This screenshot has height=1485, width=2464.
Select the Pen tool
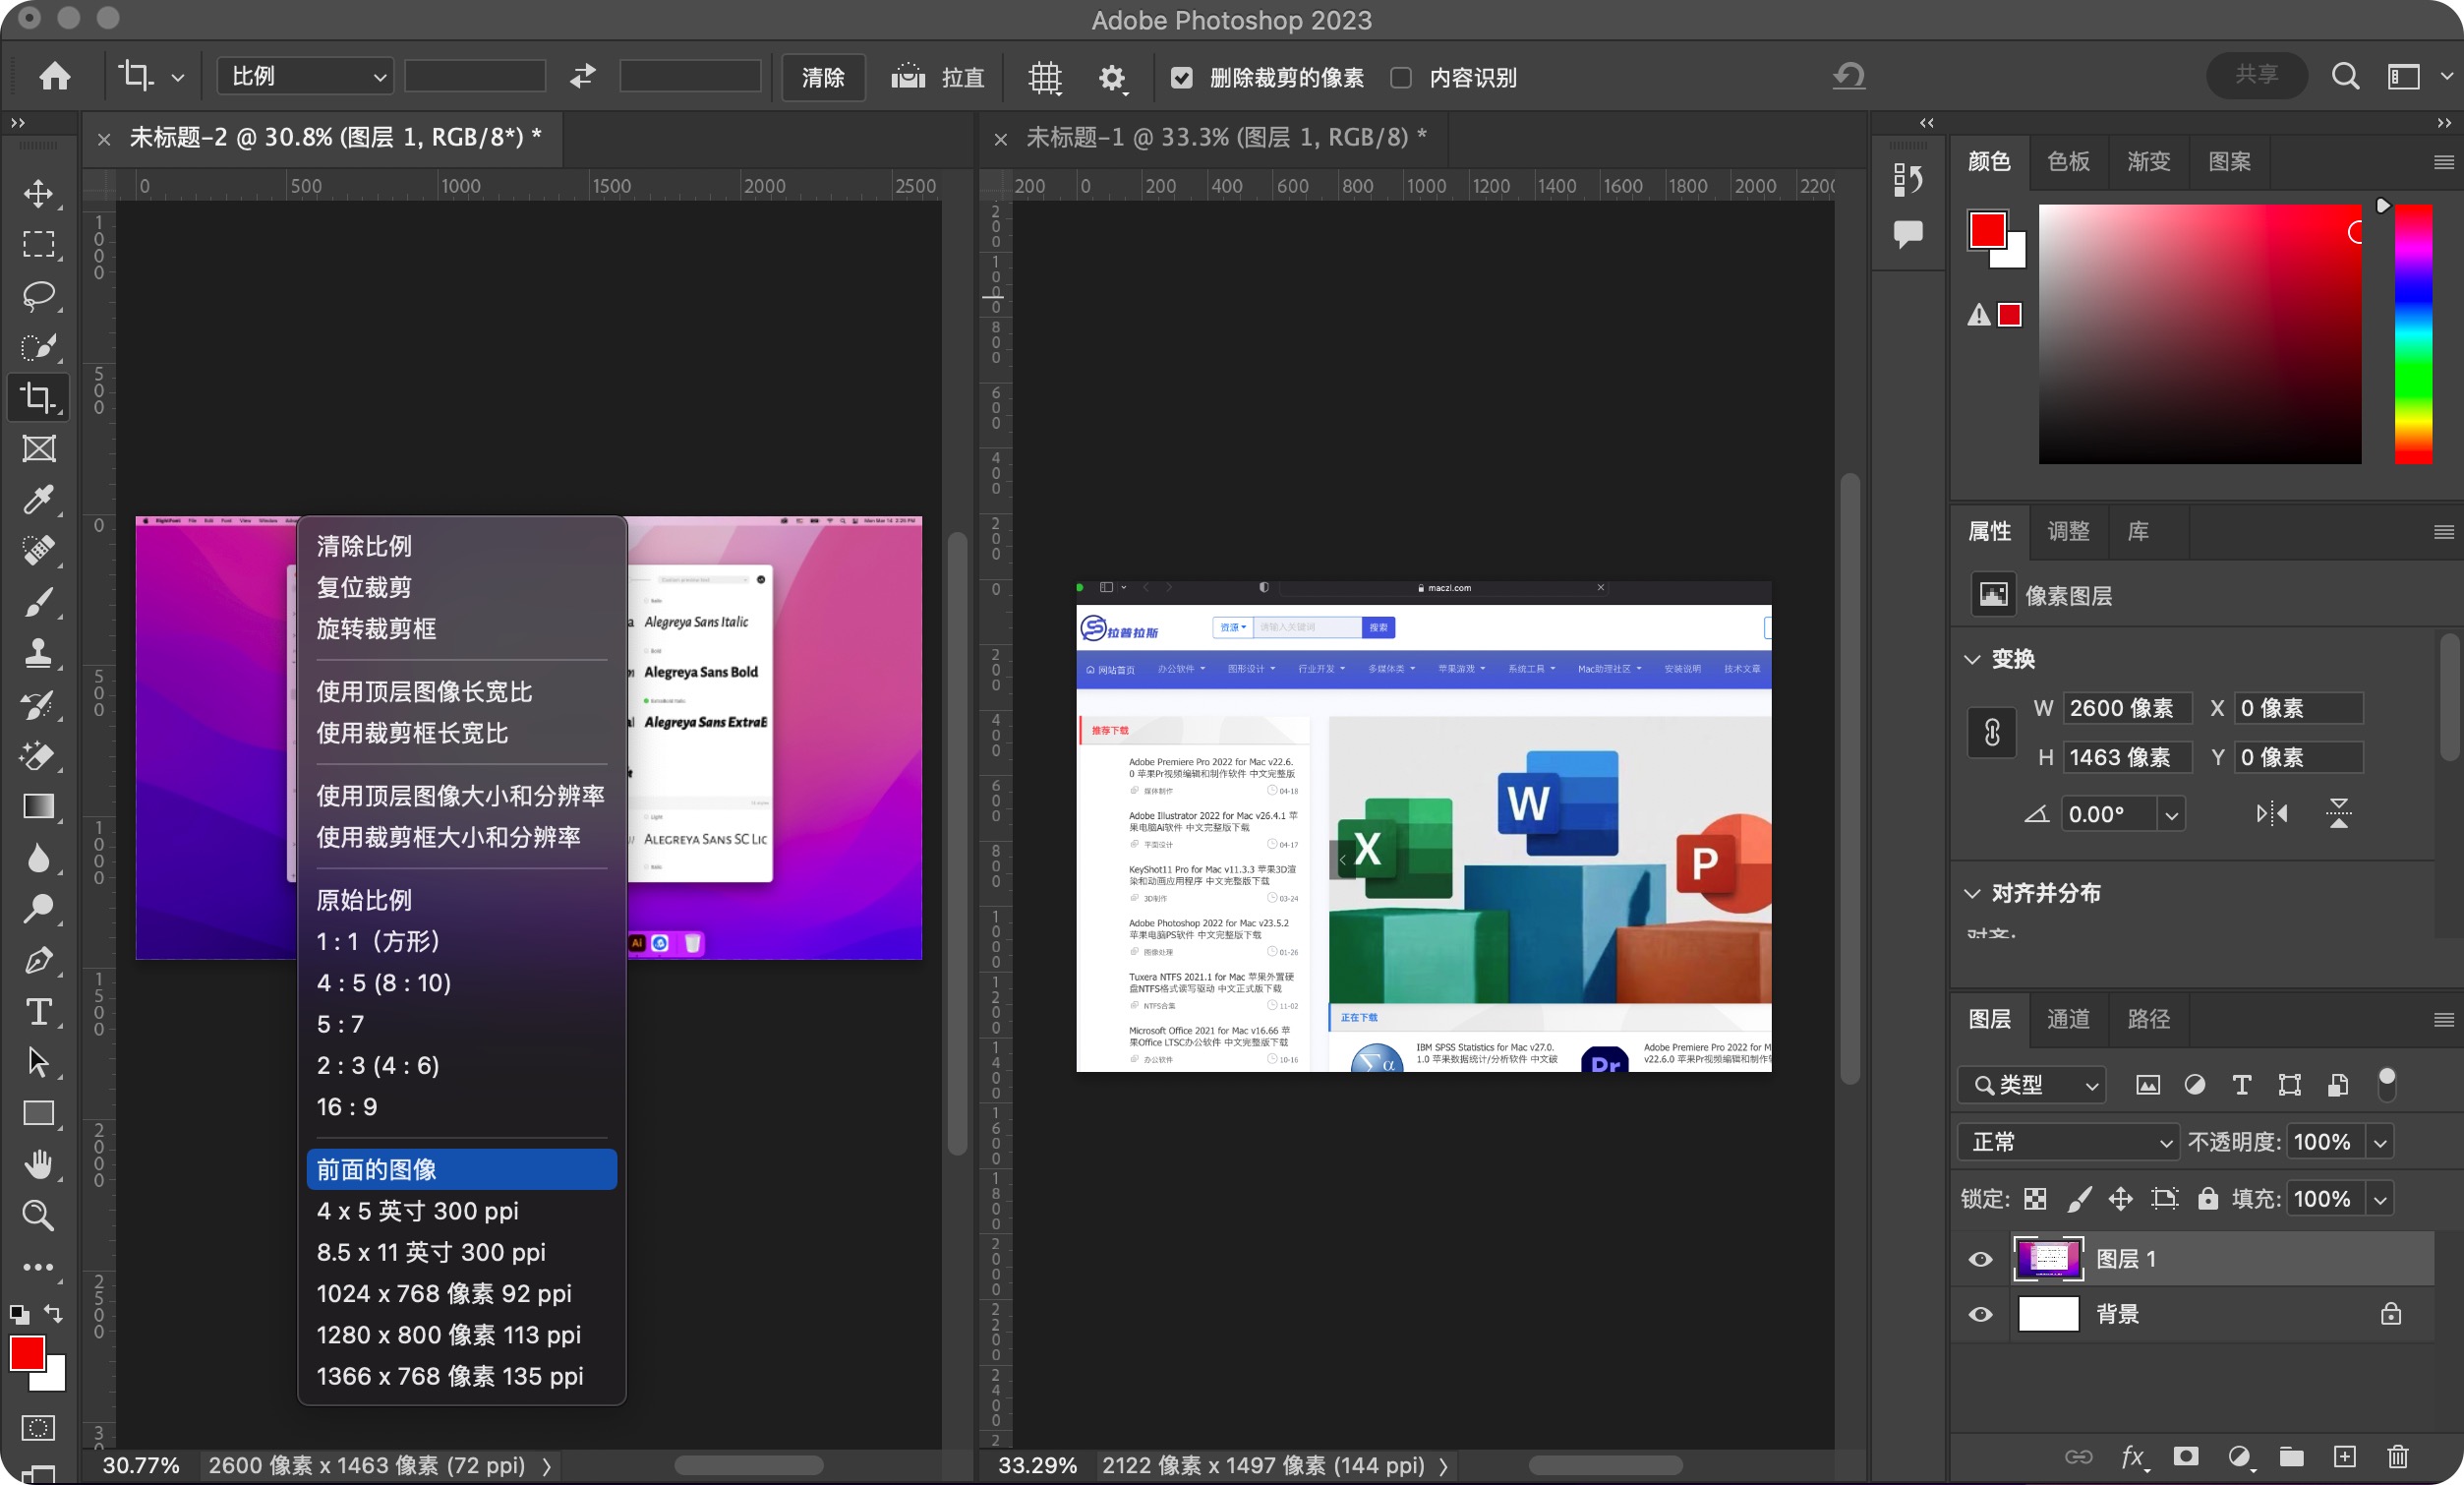pyautogui.click(x=39, y=960)
